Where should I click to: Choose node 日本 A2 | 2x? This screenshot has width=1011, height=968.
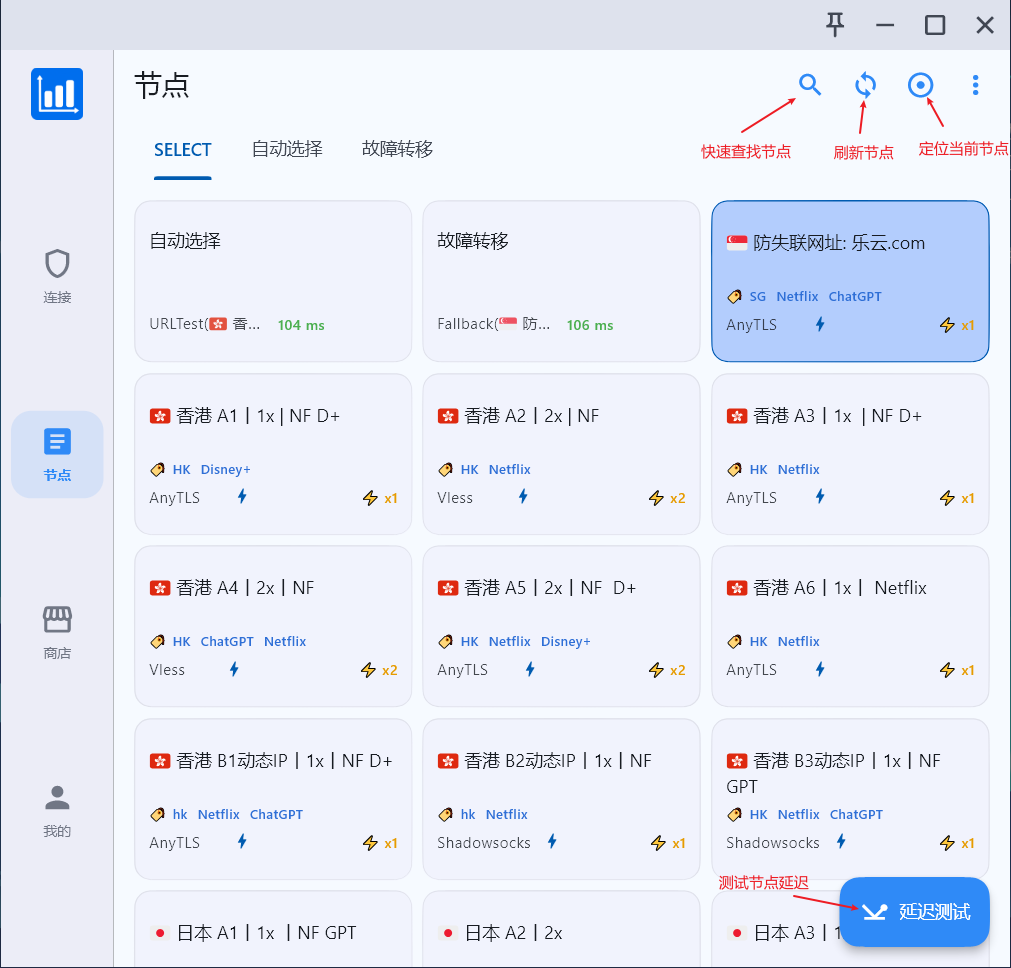(561, 929)
